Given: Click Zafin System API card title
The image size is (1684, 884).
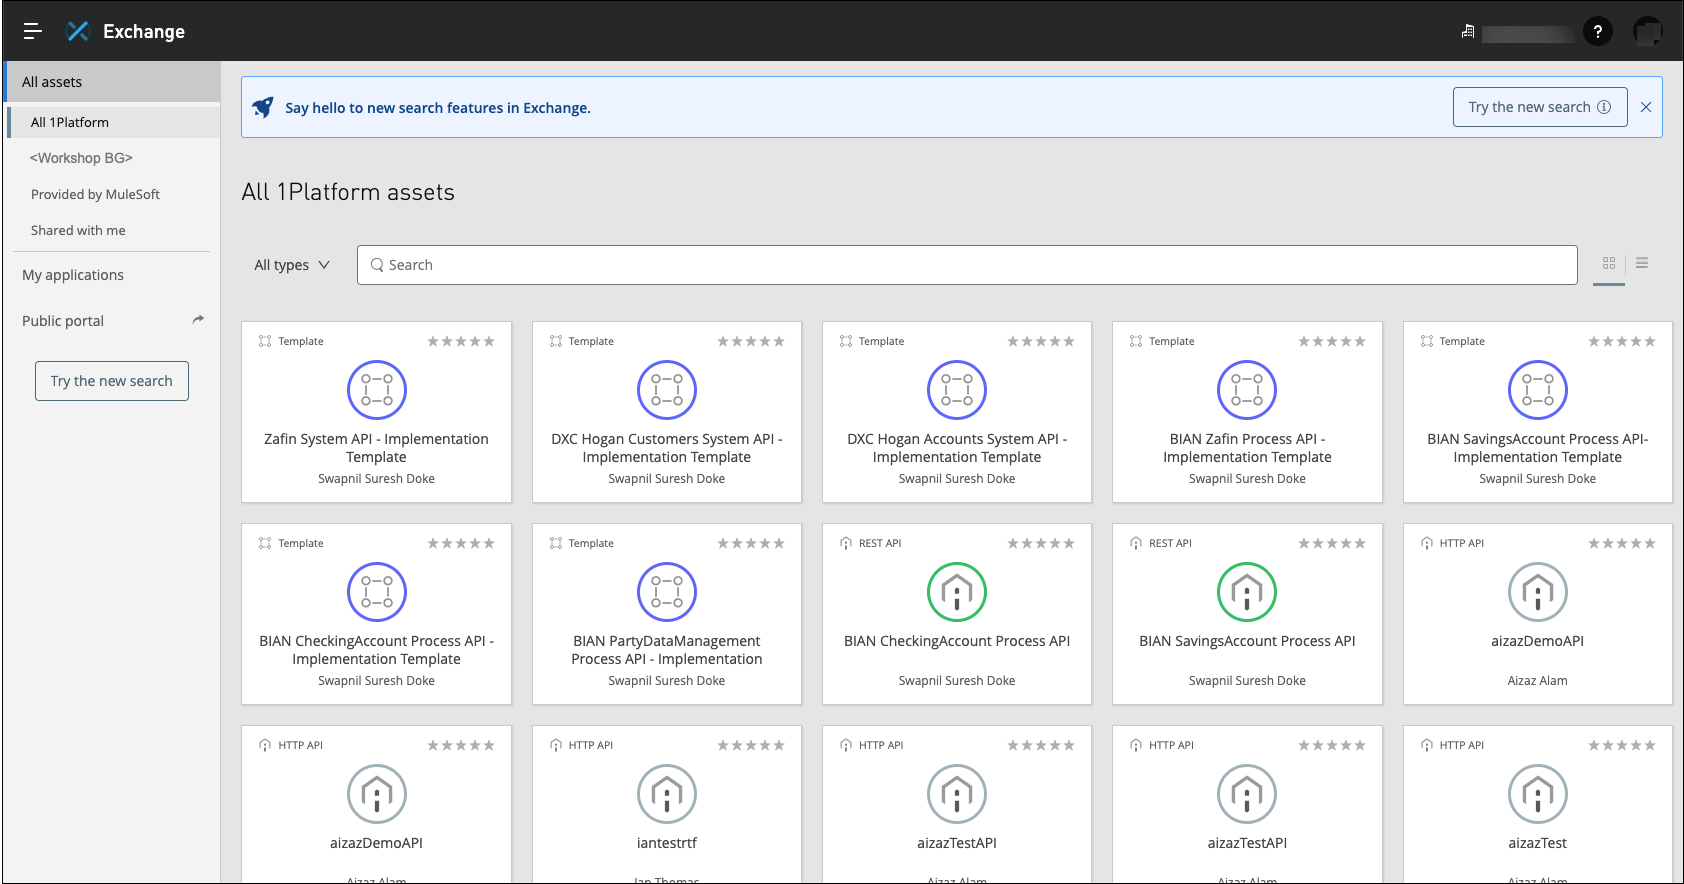Looking at the screenshot, I should click(377, 448).
